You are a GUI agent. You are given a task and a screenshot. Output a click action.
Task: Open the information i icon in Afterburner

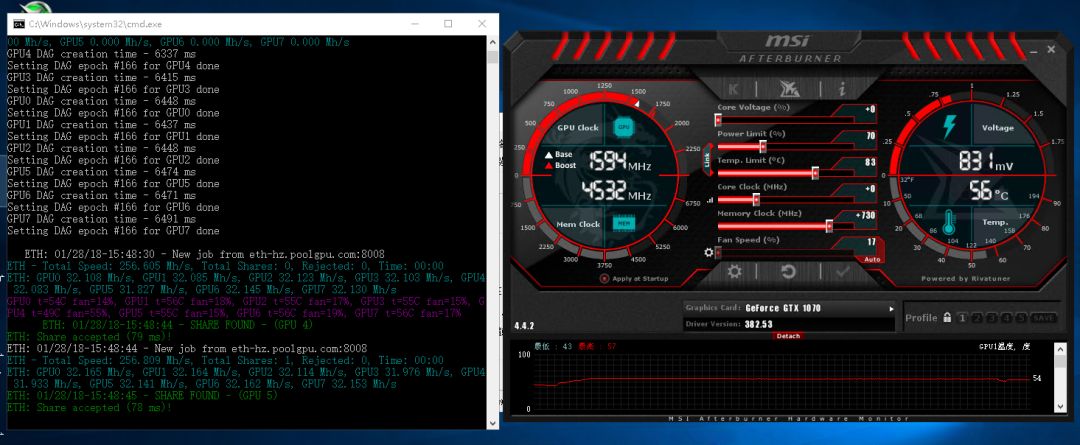coord(842,89)
